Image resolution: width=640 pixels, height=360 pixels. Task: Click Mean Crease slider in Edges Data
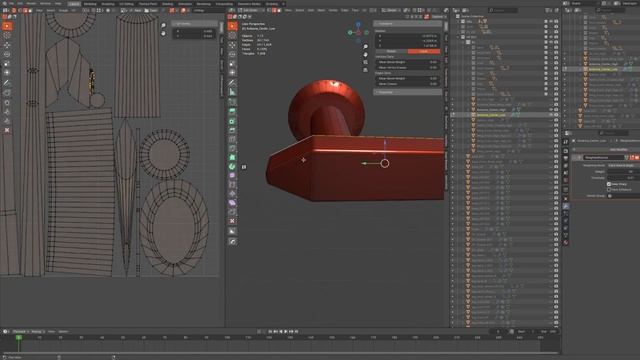[407, 84]
